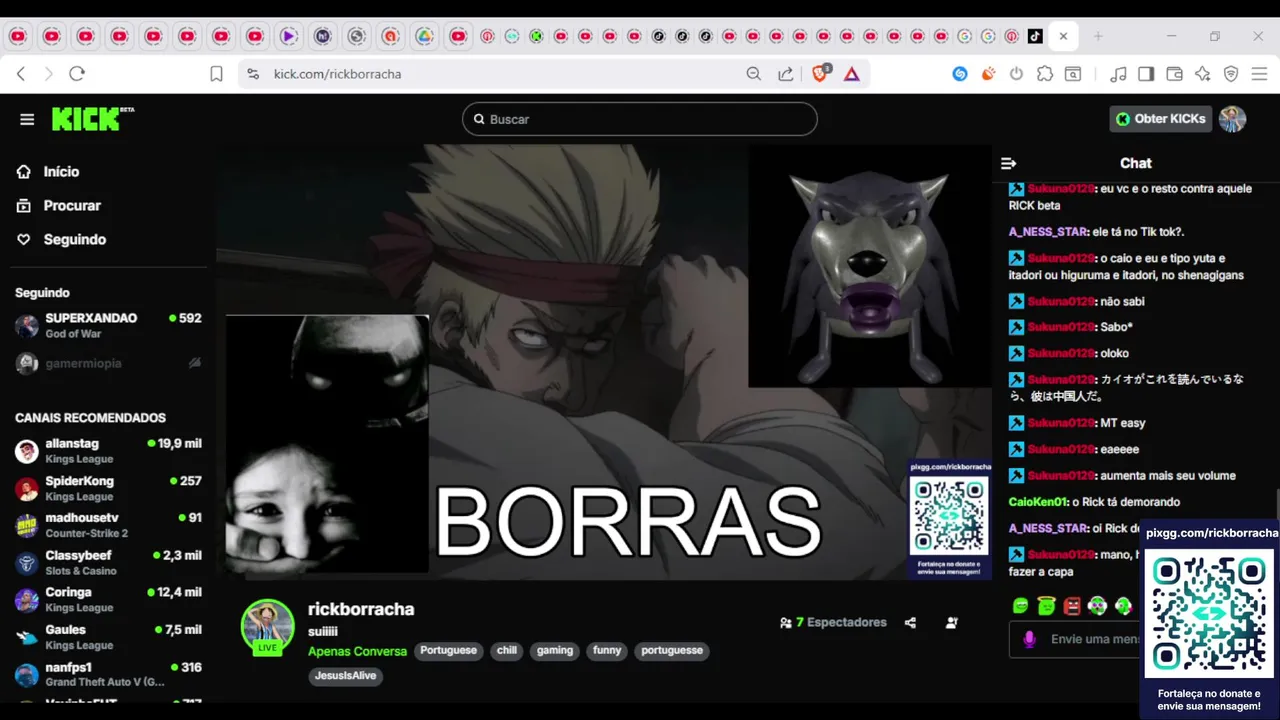
Task: Open allanstag recommended channel
Action: 108,450
